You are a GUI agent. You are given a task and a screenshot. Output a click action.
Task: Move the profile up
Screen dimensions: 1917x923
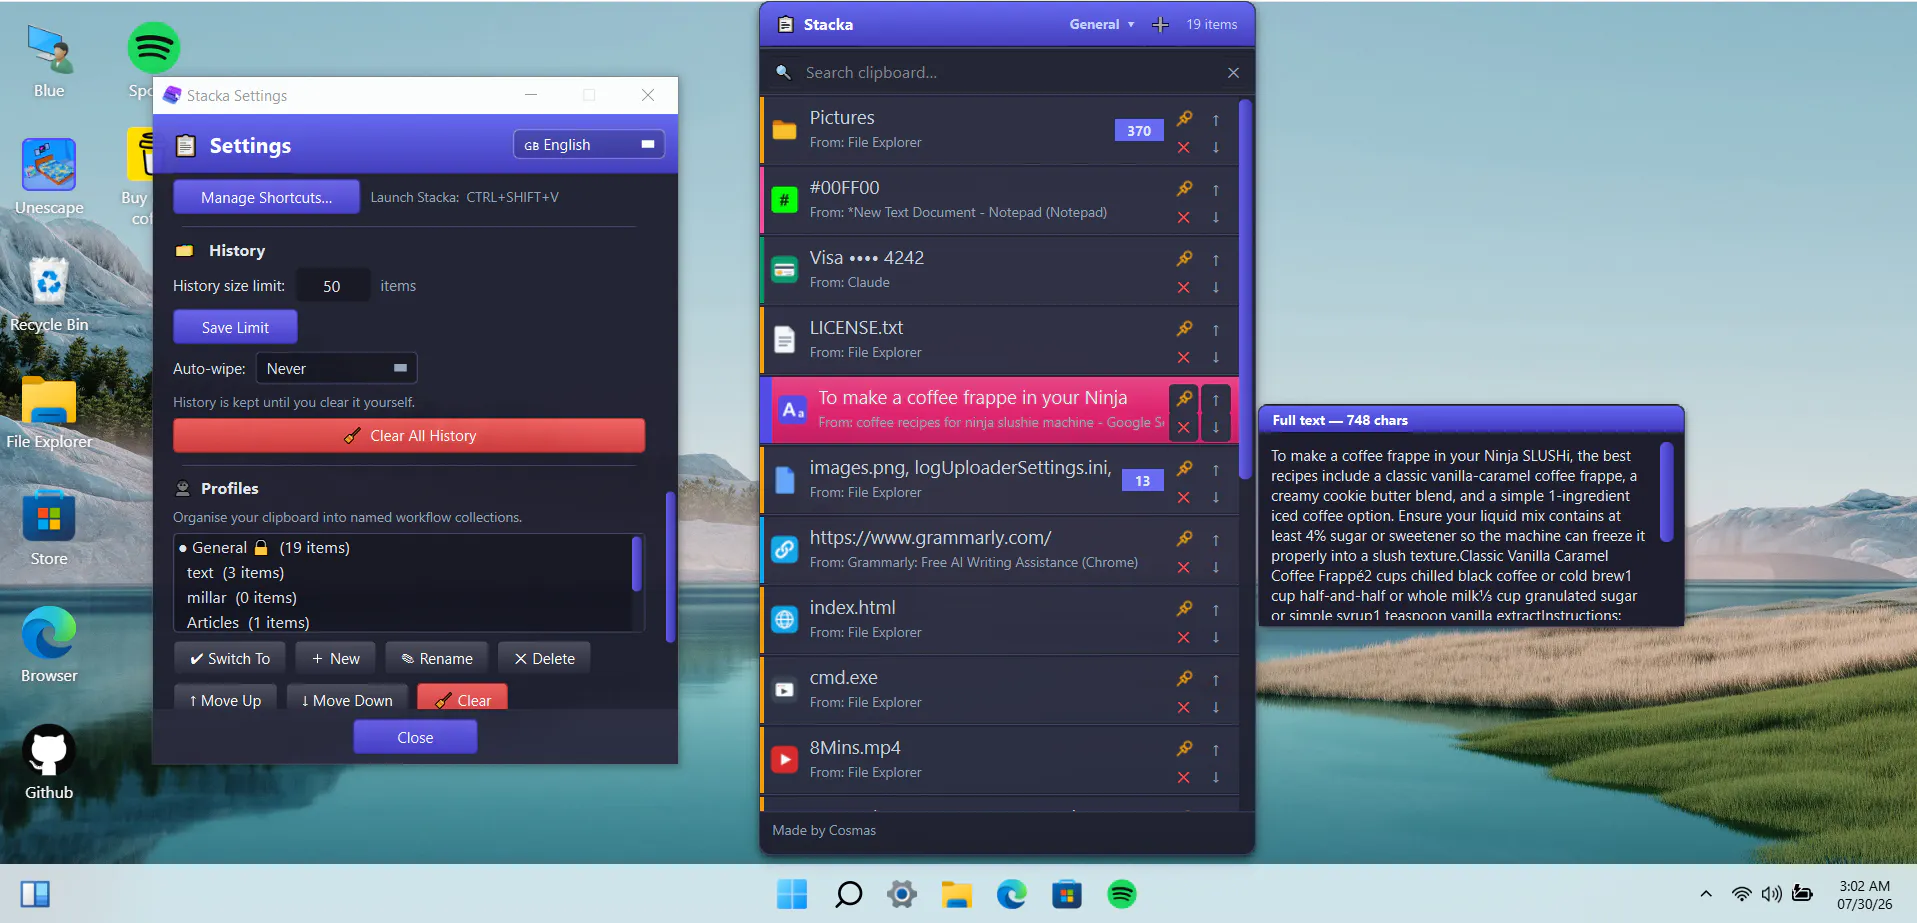pos(225,698)
